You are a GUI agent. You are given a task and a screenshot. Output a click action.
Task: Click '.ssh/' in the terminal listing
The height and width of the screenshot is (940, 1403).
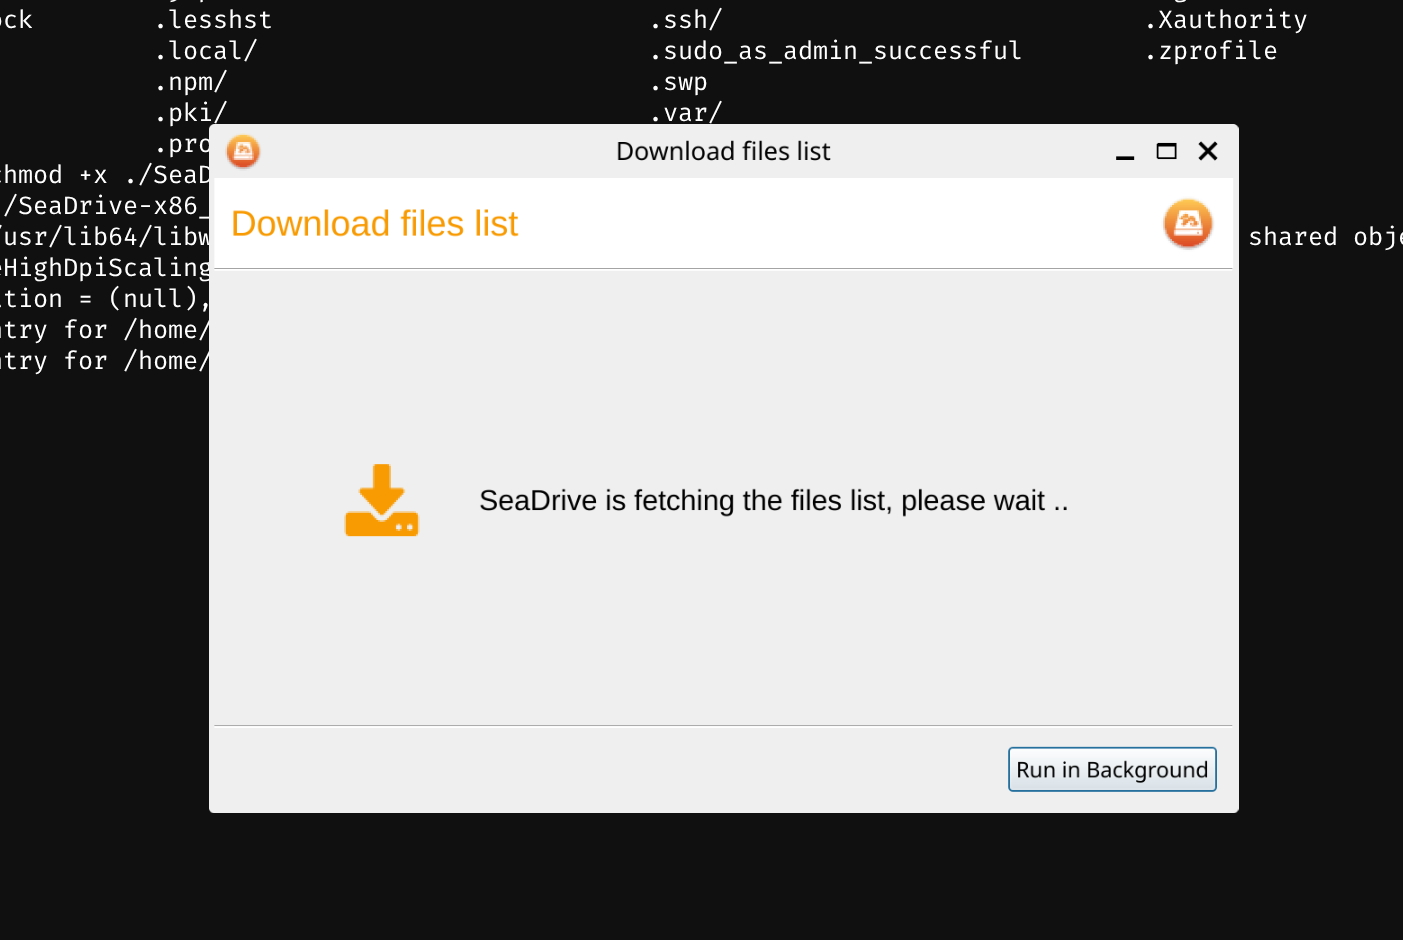point(686,19)
